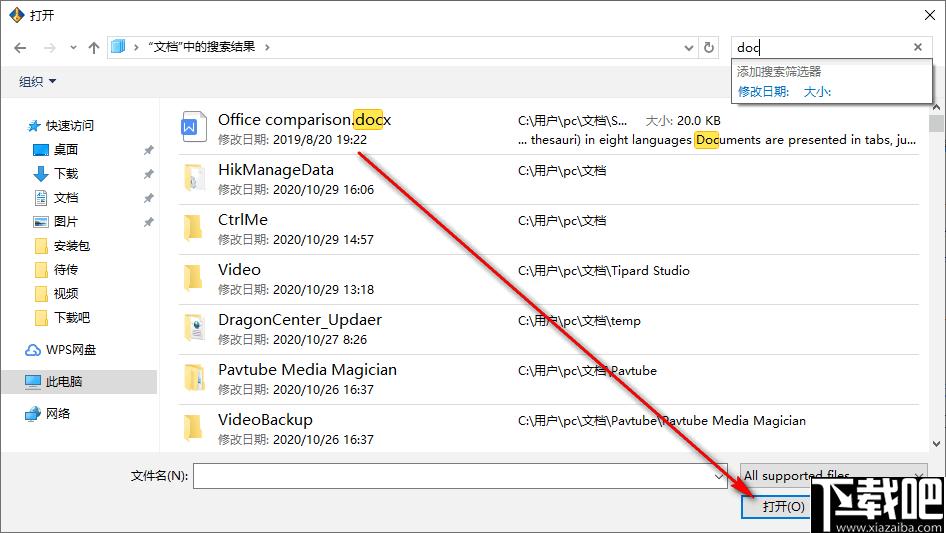Click the Pavtube Media Magician name

pos(307,370)
